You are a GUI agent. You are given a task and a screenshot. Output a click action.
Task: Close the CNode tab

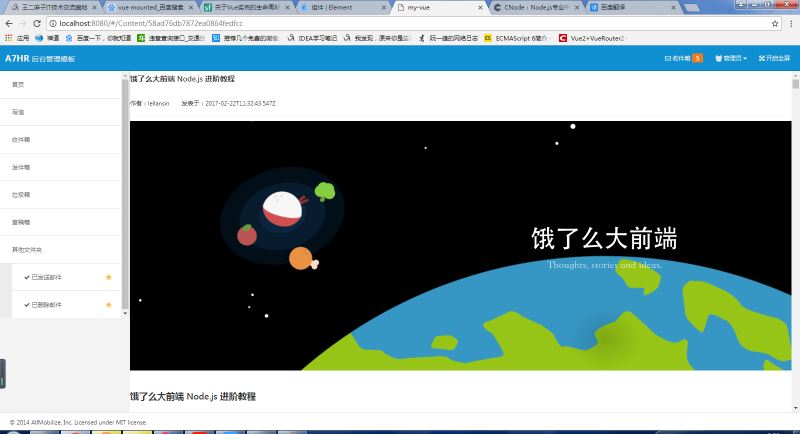pos(577,8)
